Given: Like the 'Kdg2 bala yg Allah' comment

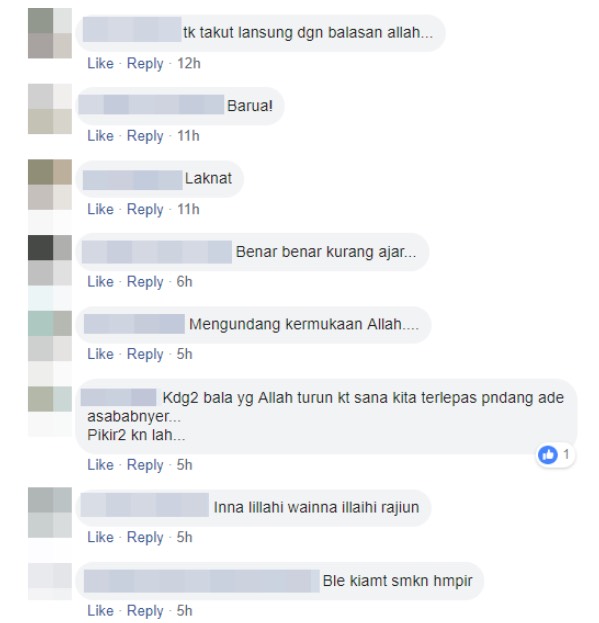Looking at the screenshot, I should point(100,465).
